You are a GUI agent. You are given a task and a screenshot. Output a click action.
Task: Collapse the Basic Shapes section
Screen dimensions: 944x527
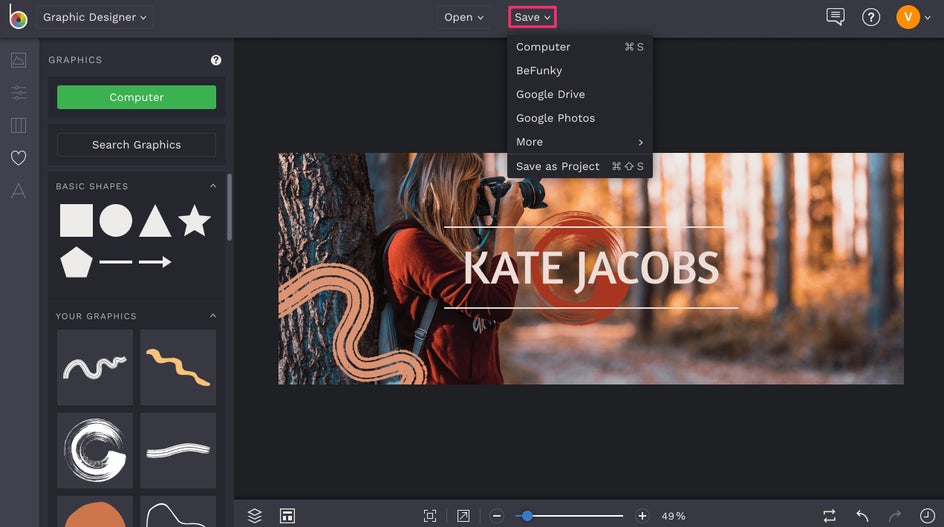pos(213,186)
